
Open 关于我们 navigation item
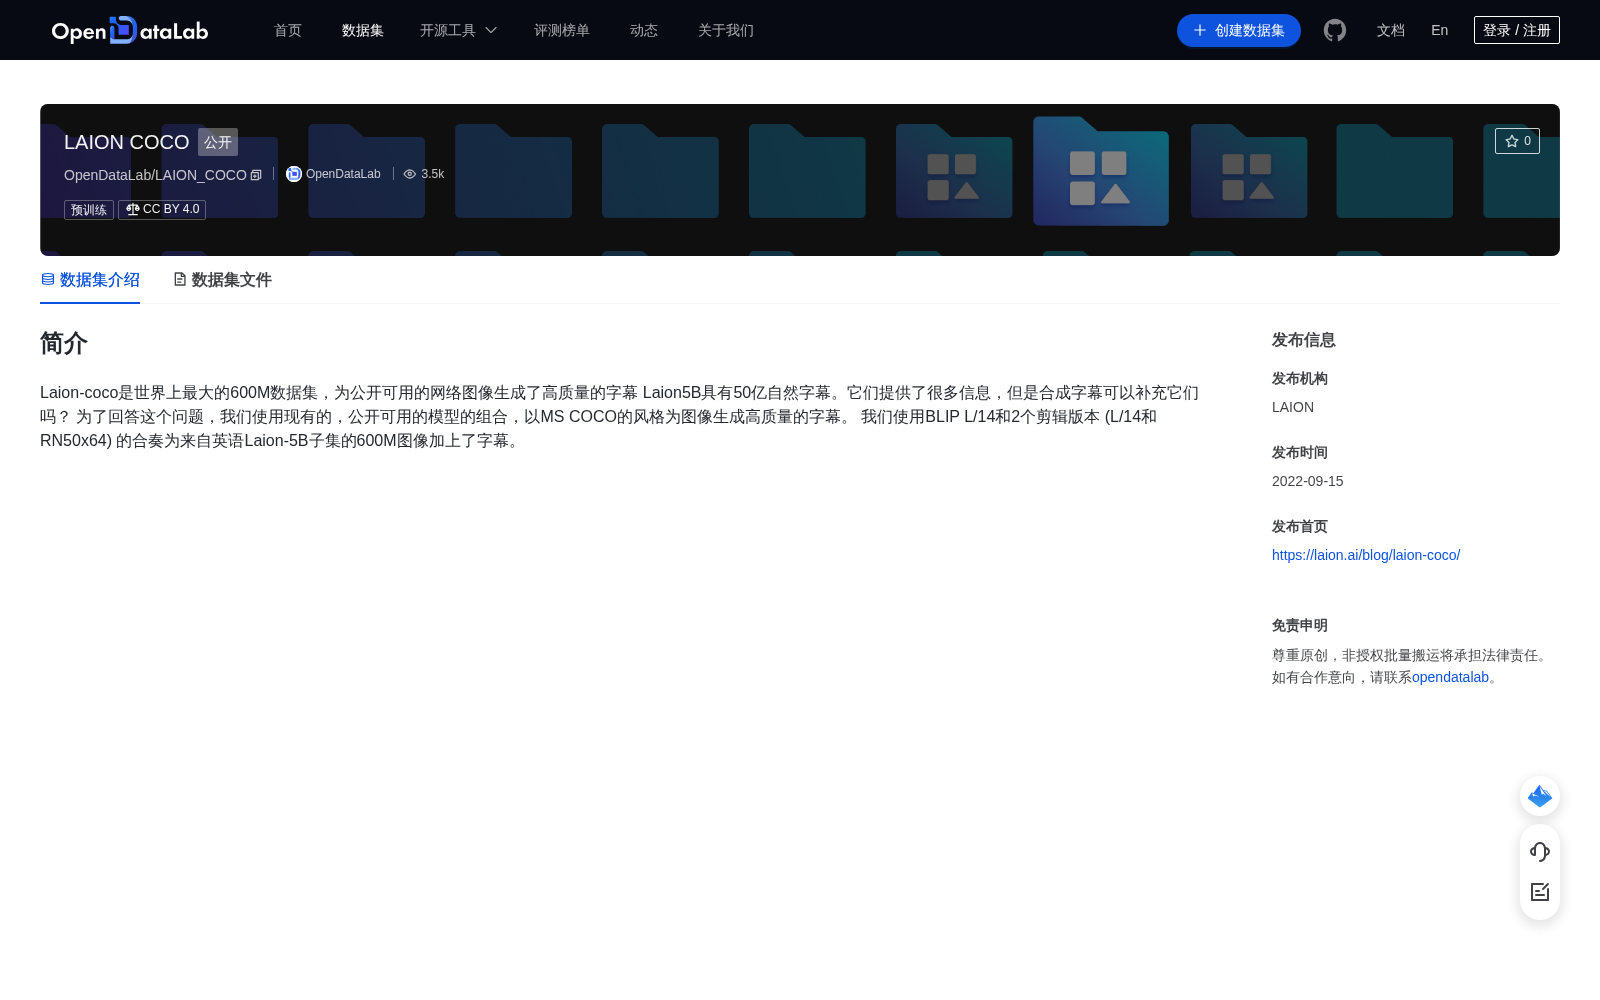[x=726, y=30]
